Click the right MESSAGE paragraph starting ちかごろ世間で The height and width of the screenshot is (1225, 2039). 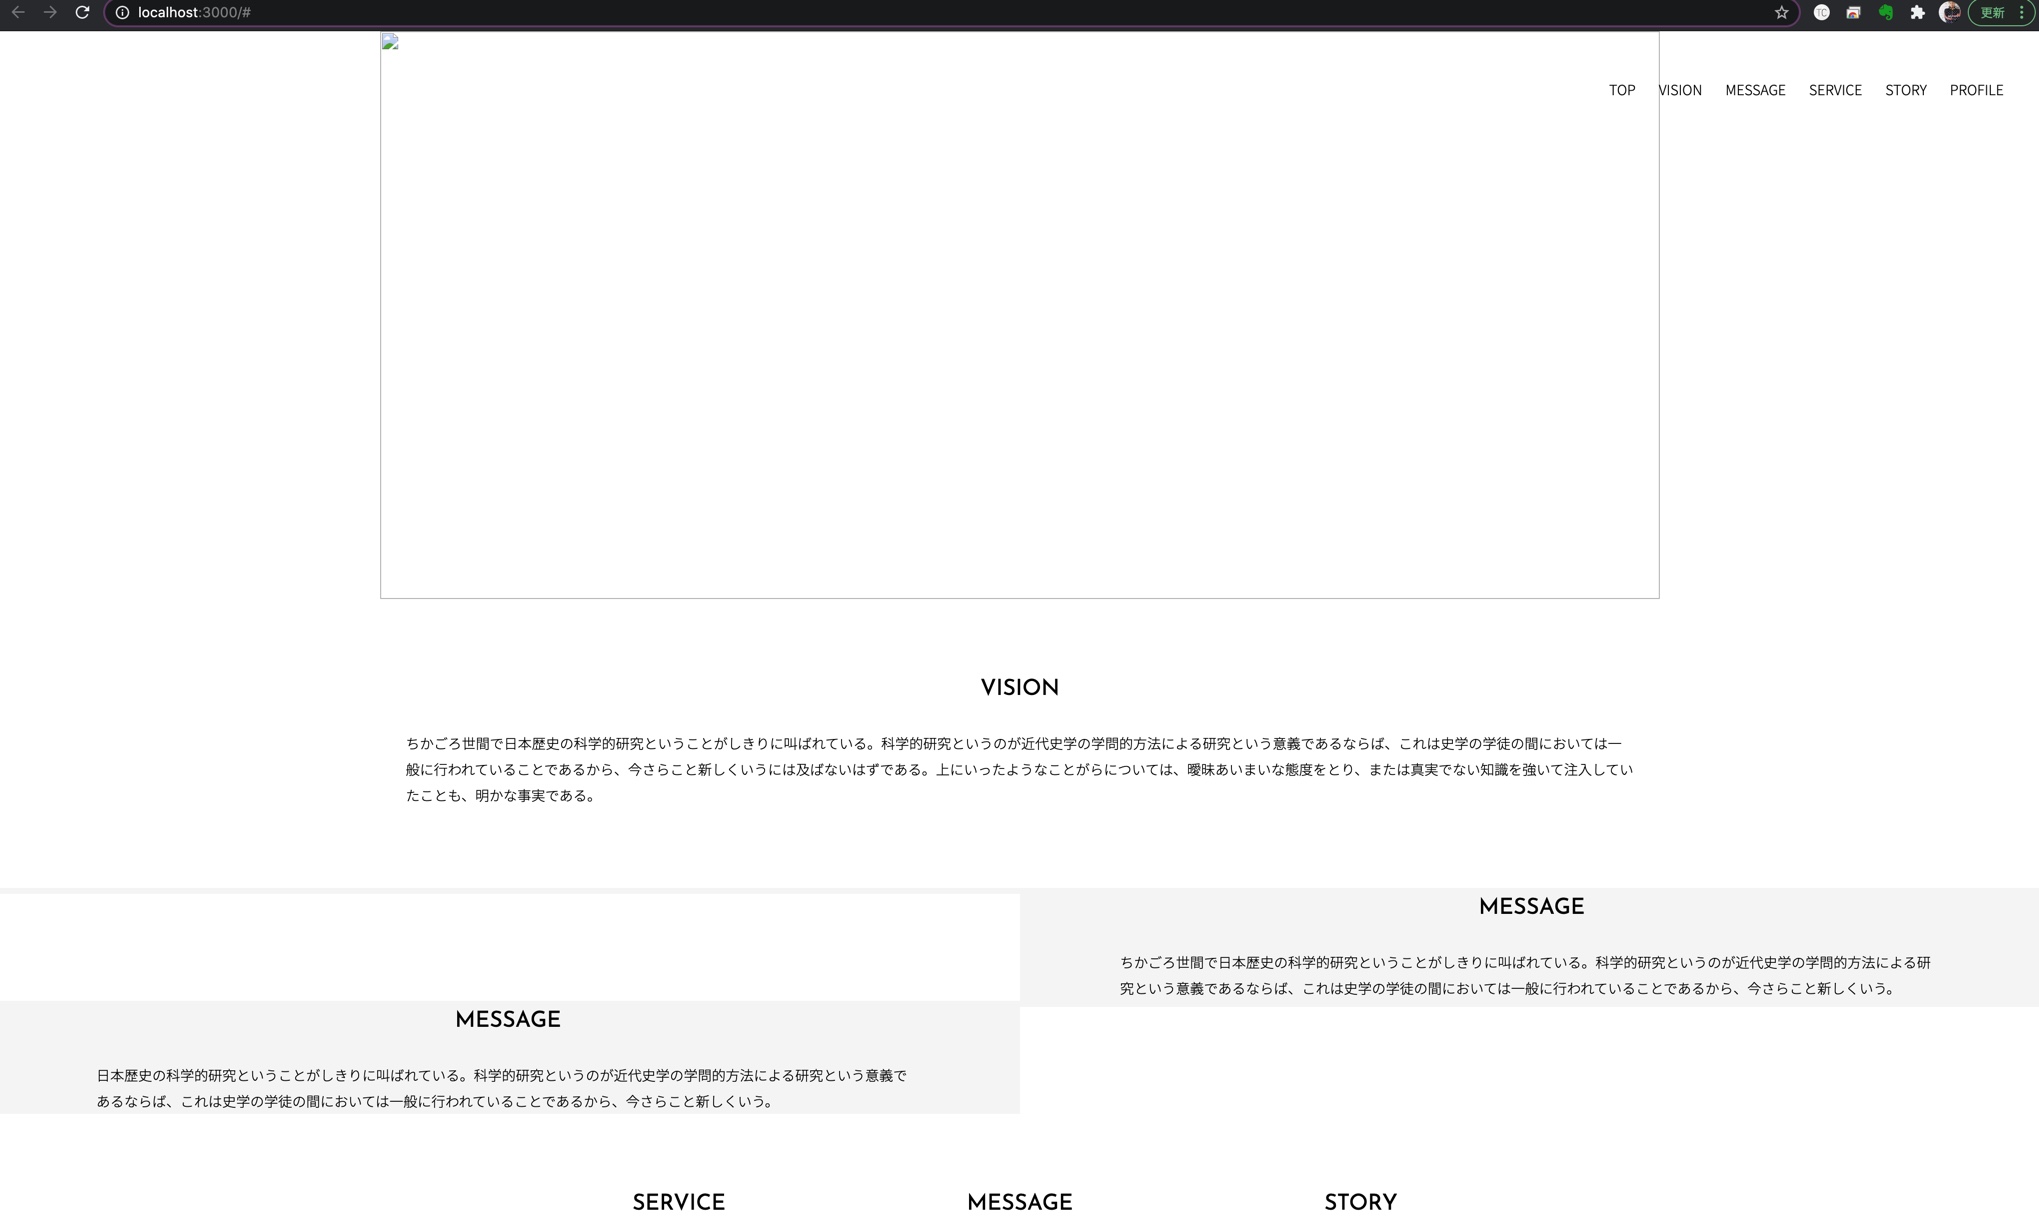tap(1525, 975)
